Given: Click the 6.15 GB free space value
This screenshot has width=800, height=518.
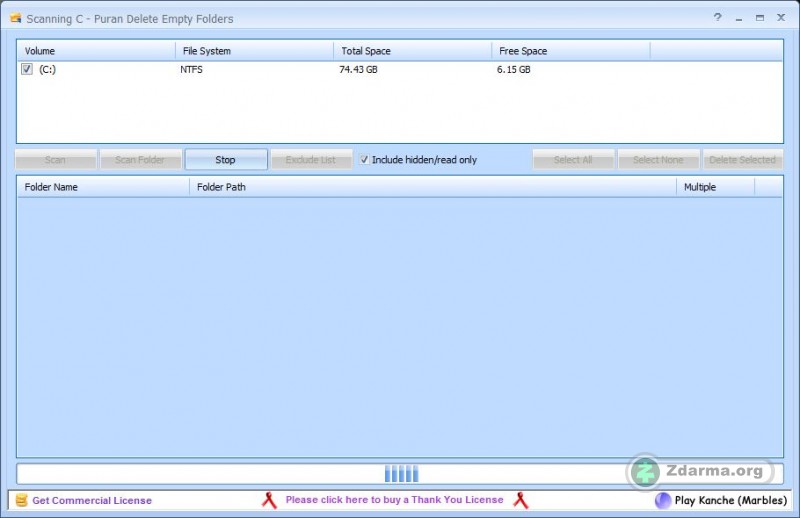Looking at the screenshot, I should tap(514, 69).
